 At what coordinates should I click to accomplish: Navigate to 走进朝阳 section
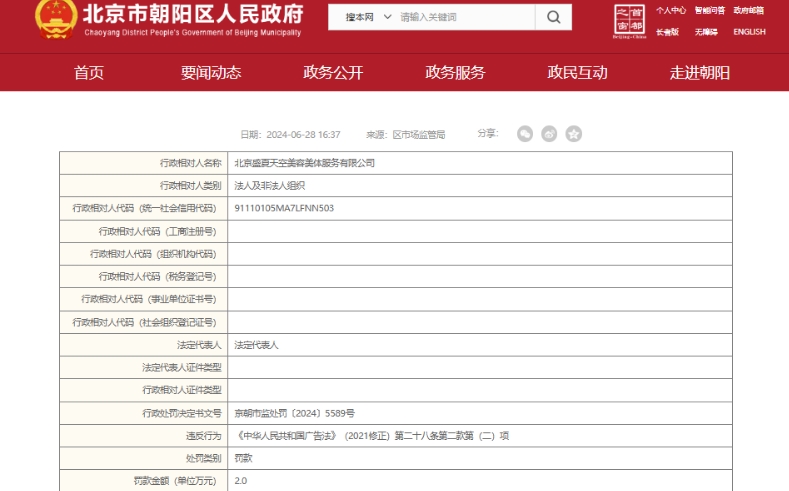[699, 72]
